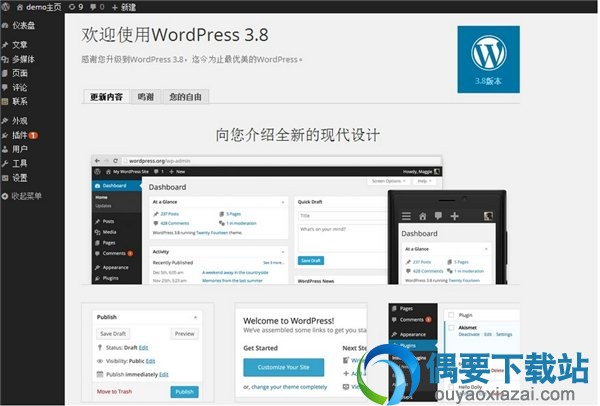Screen dimensions: 600x406
Task: Switch to the 鸣谢 credits tab
Action: (x=146, y=97)
